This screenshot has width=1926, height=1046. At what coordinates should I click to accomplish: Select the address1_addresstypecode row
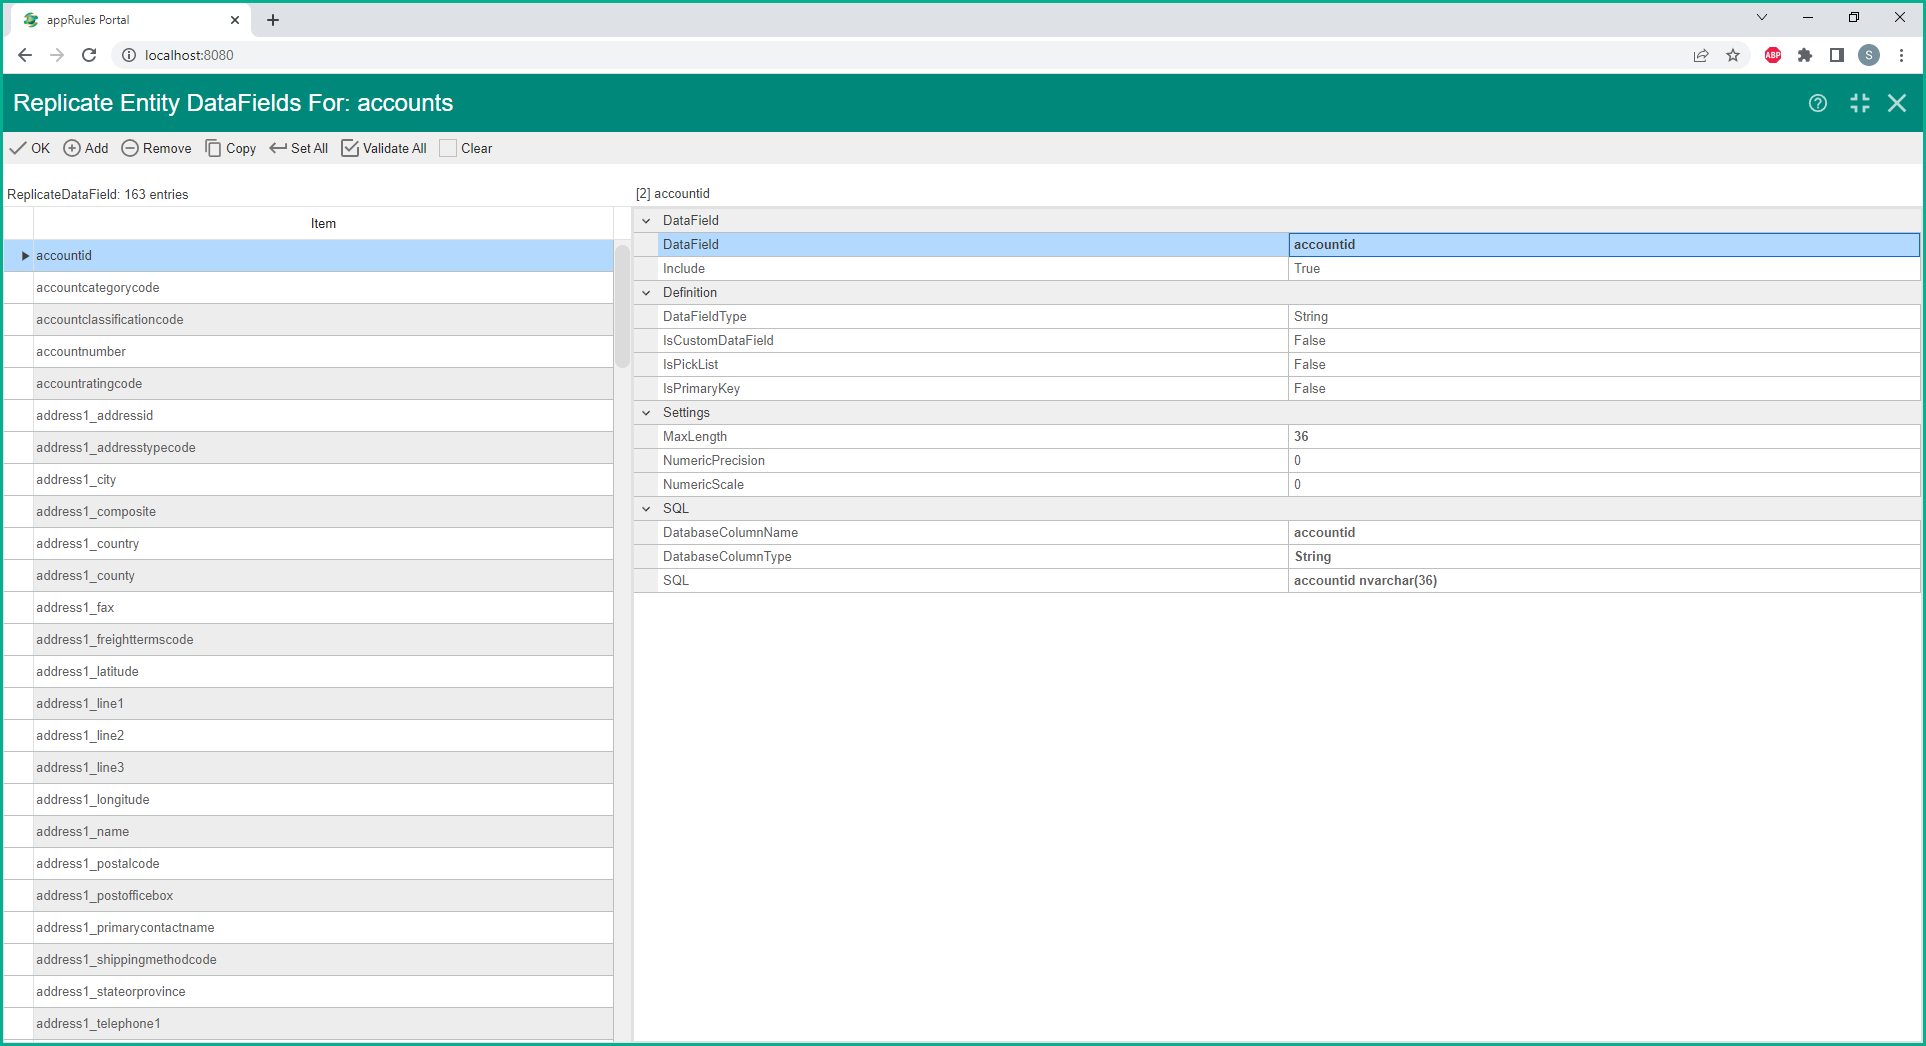click(309, 448)
